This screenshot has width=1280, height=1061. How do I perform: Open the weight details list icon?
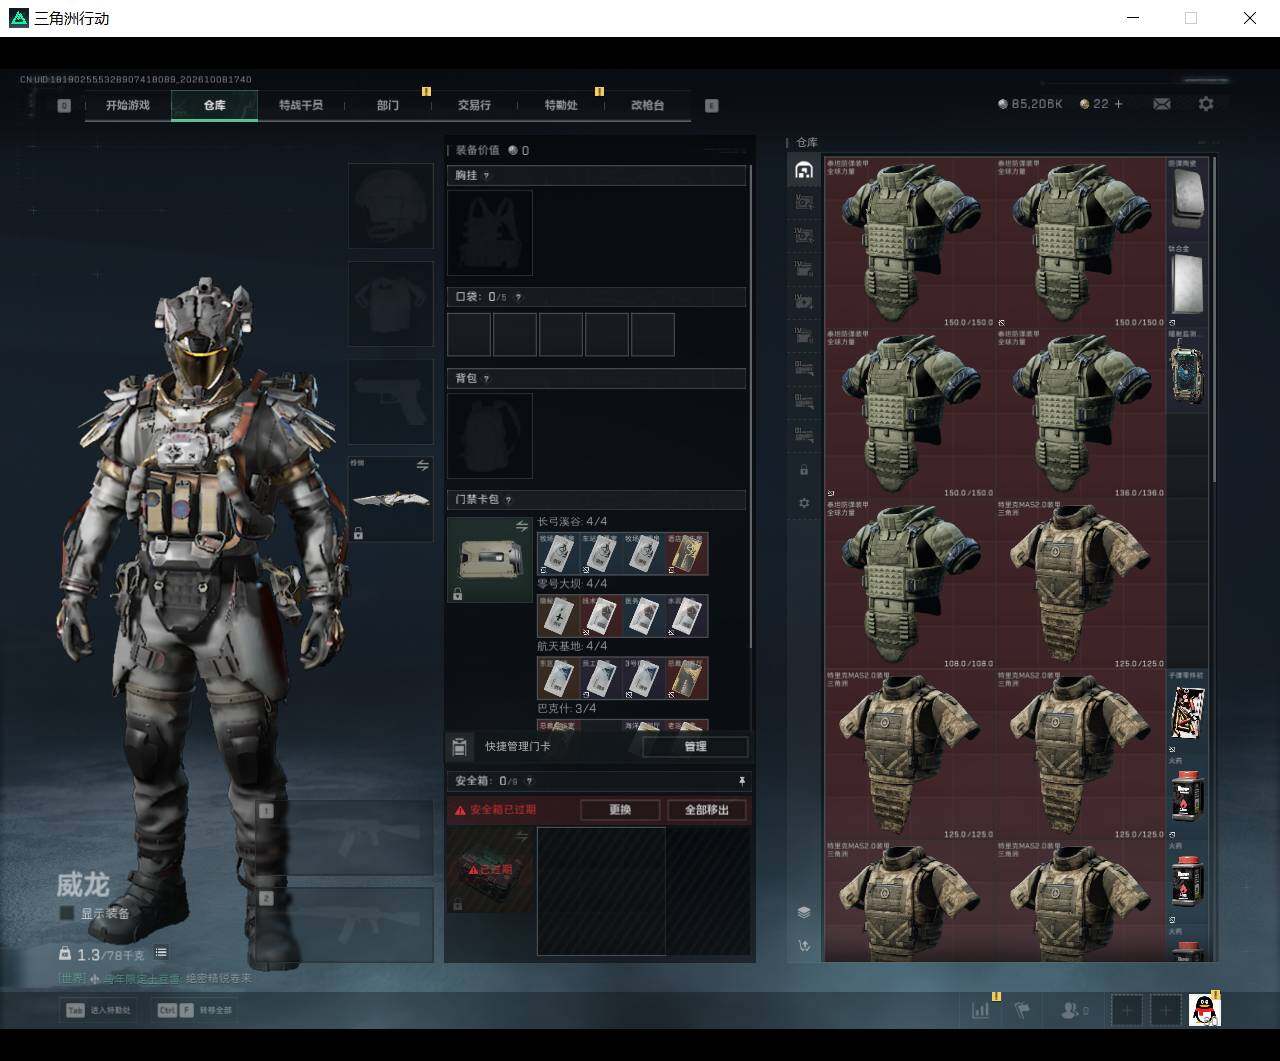pyautogui.click(x=161, y=953)
